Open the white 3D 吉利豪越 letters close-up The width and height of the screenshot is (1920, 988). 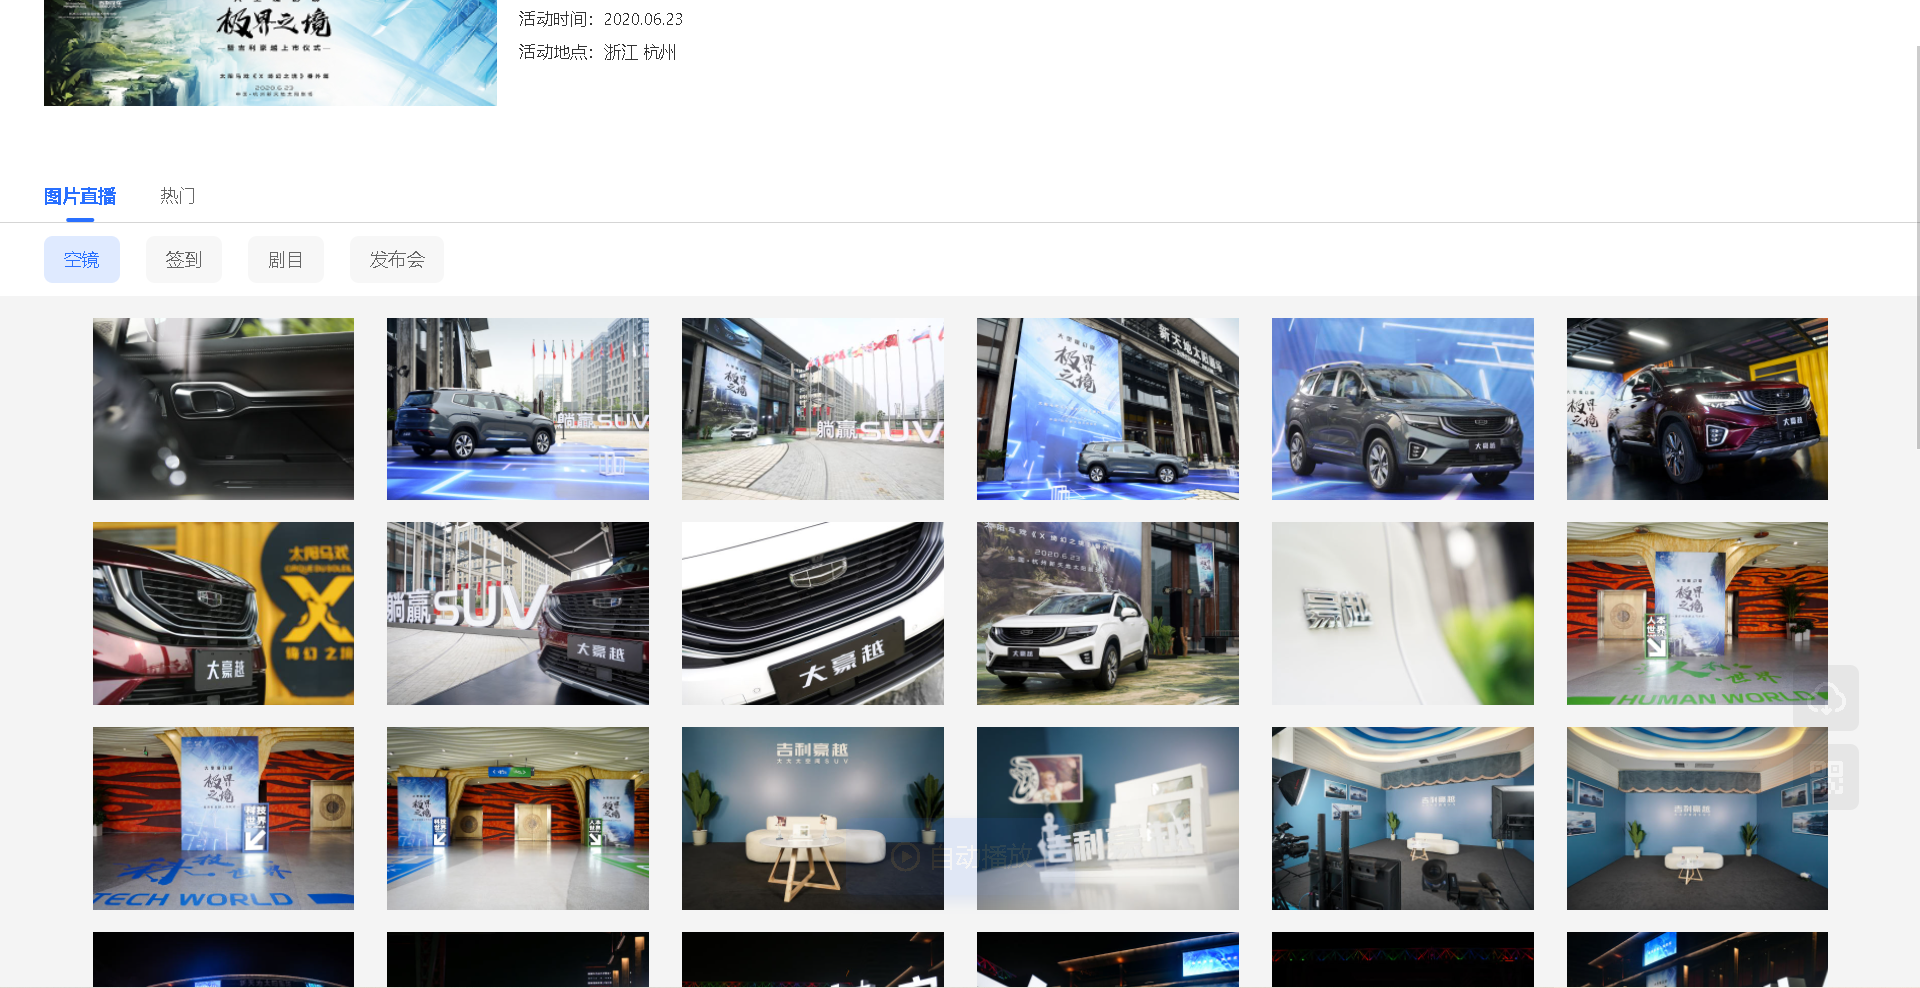1108,818
